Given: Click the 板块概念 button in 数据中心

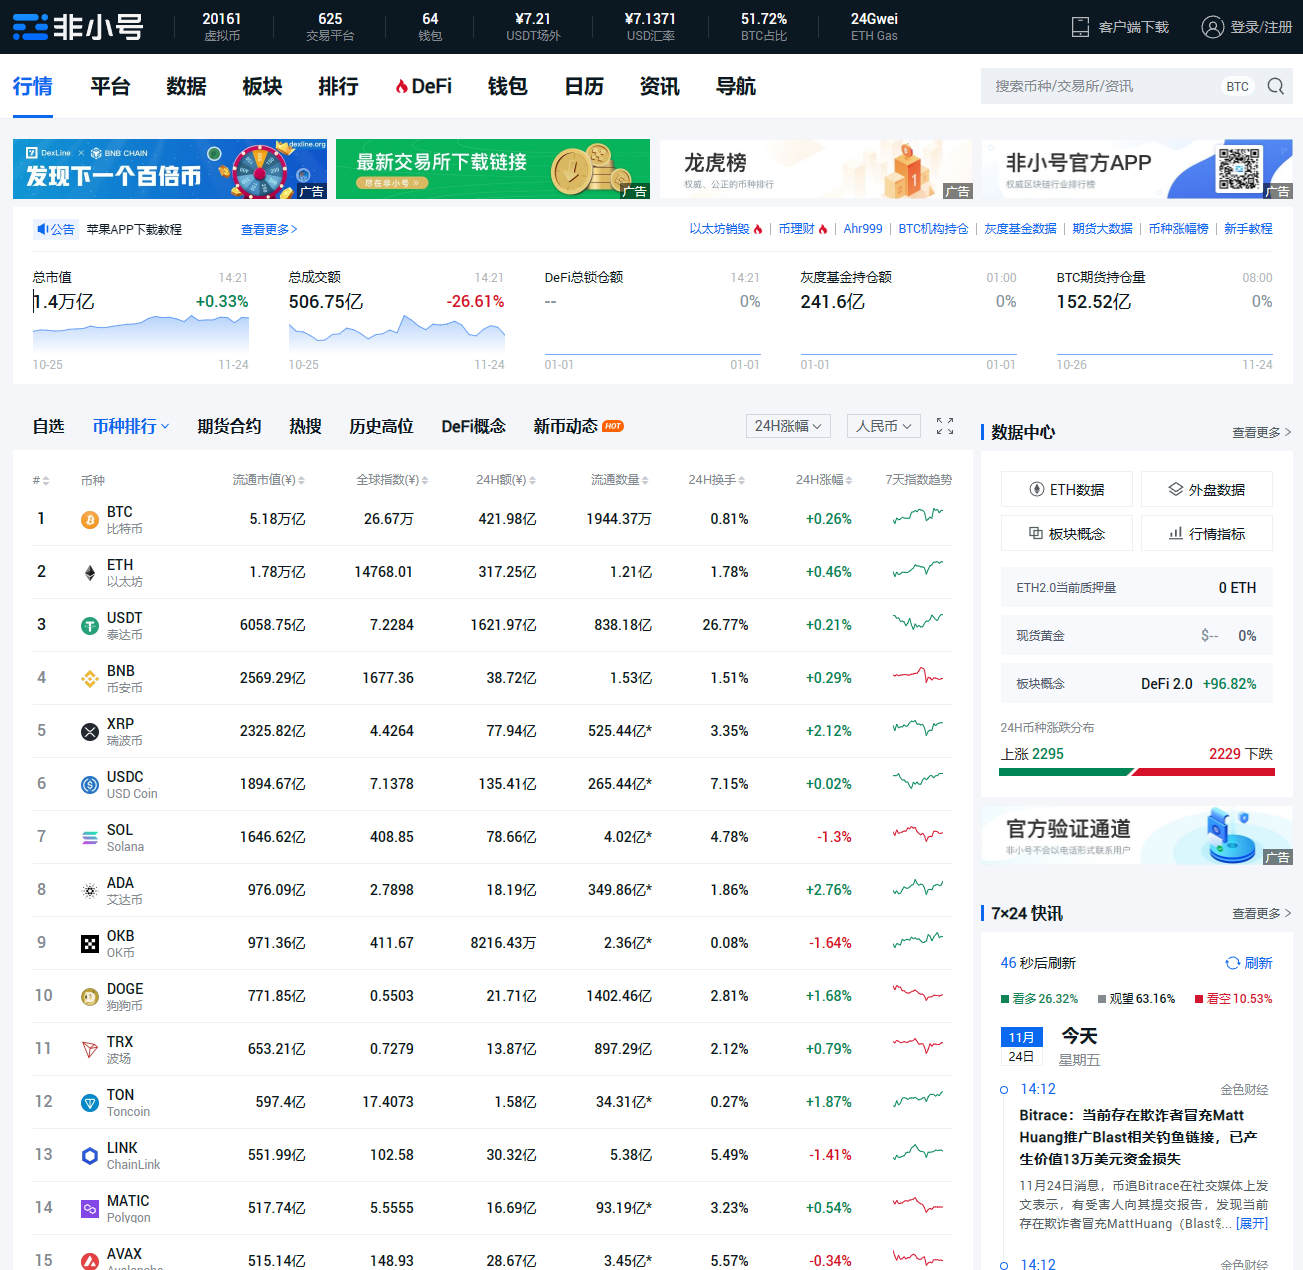Looking at the screenshot, I should click(1067, 533).
